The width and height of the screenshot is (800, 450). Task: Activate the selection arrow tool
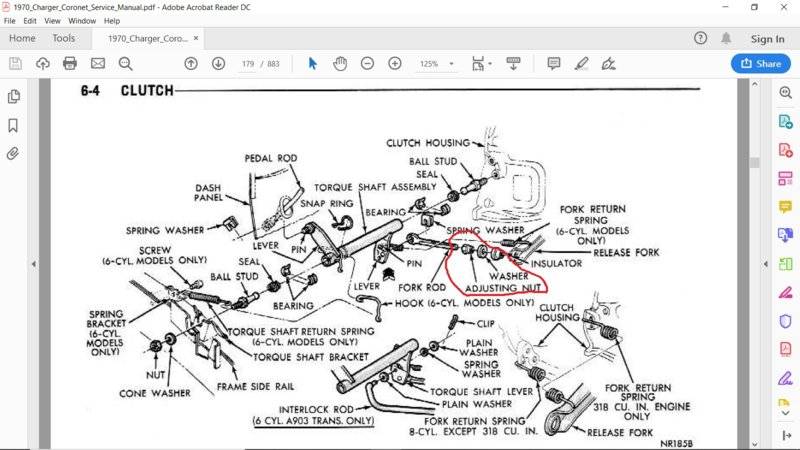(x=312, y=63)
